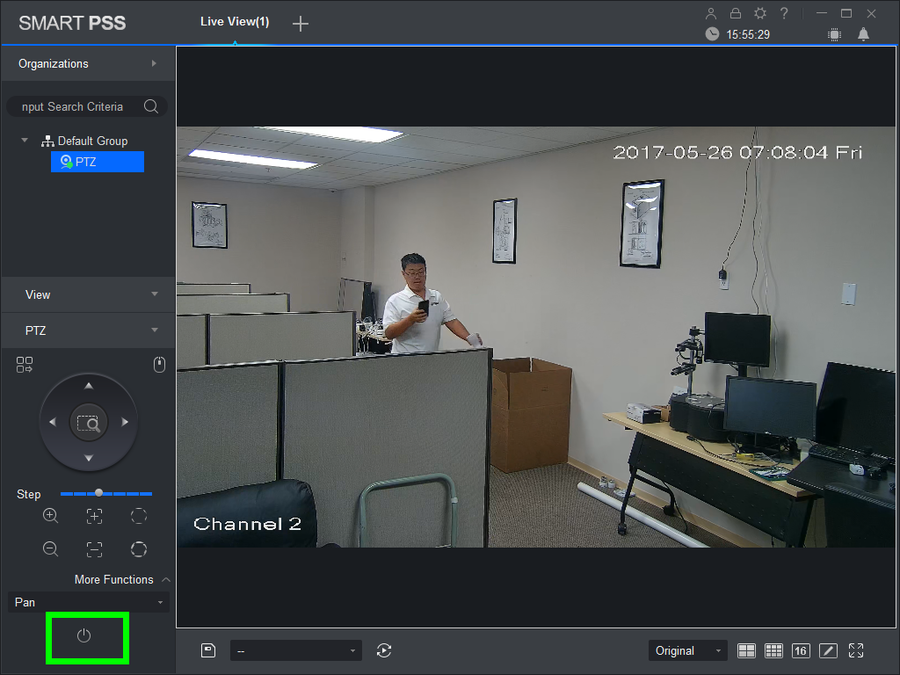900x675 pixels.
Task: Collapse More Functions
Action: click(x=122, y=580)
